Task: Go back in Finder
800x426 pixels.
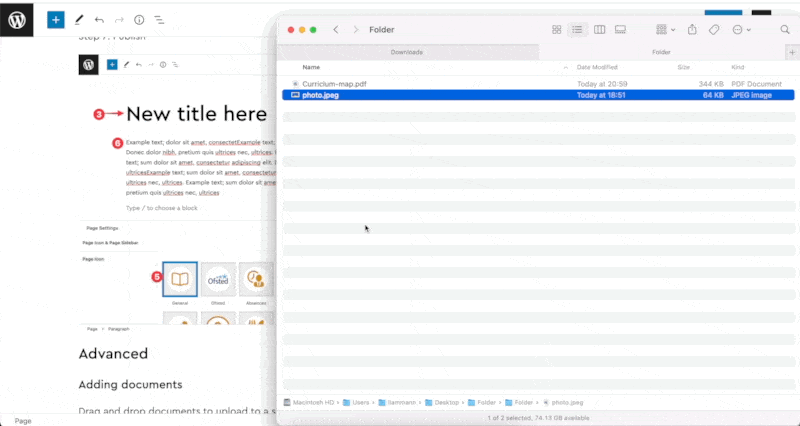Action: (336, 30)
